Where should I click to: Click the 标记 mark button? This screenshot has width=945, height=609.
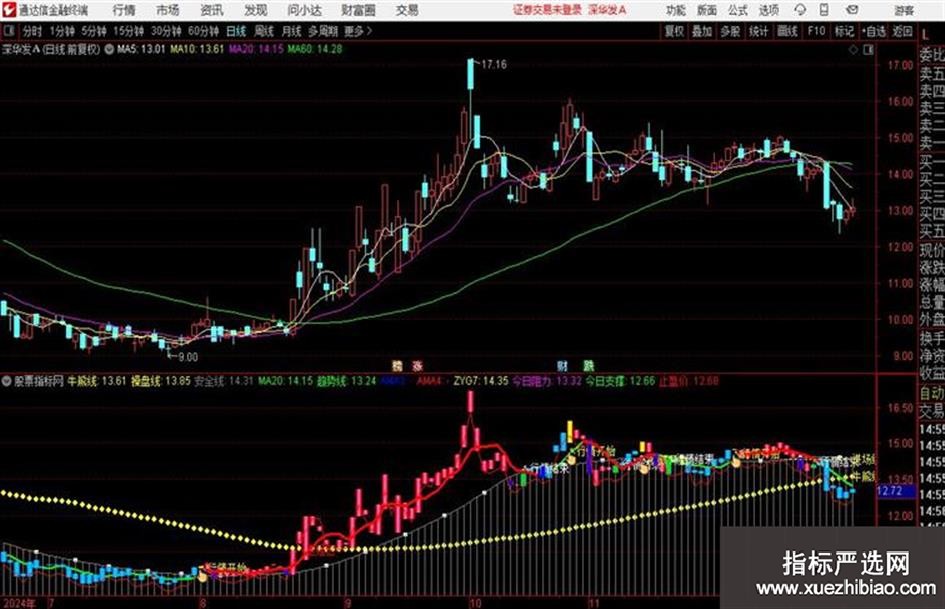point(844,31)
